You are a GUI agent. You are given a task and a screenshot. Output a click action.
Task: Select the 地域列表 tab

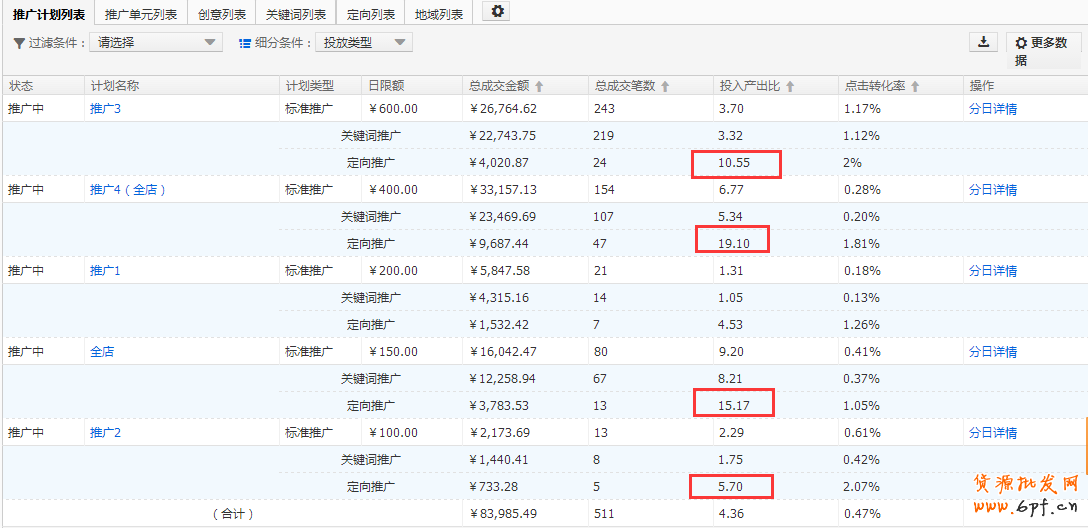pyautogui.click(x=439, y=14)
